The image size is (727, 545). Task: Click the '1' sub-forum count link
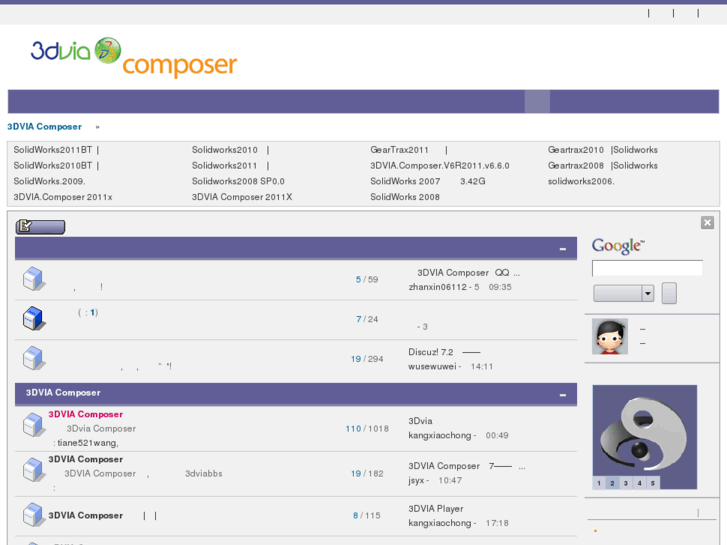pos(92,313)
